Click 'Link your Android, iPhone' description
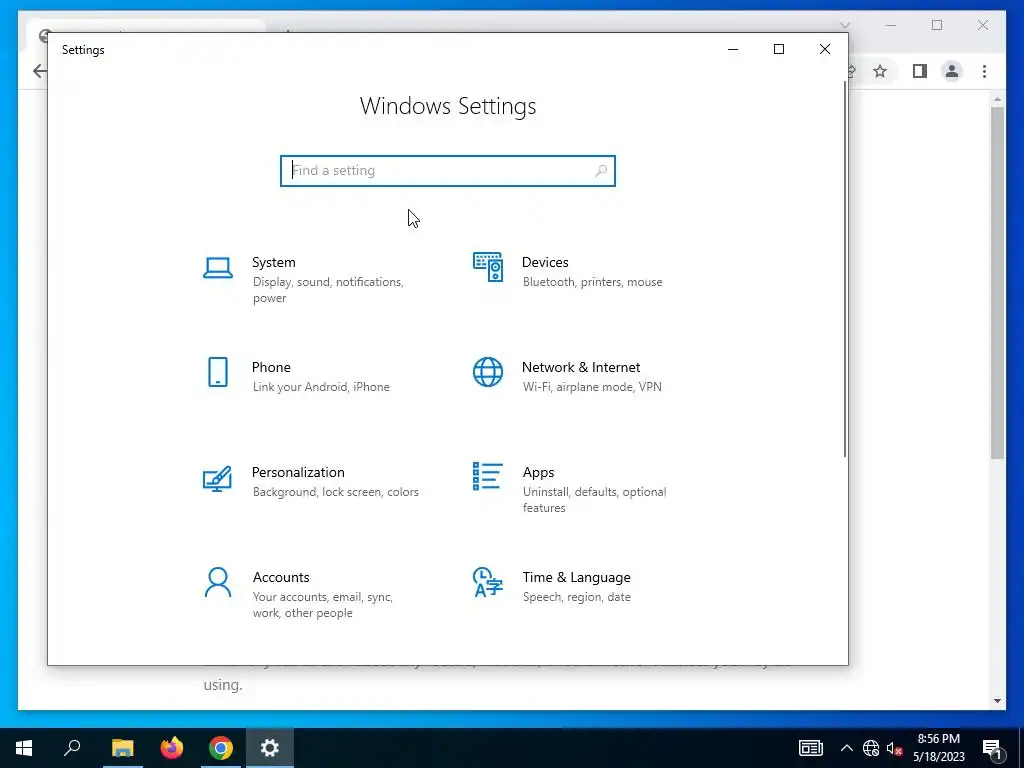Screen dimensions: 1024x768 (321, 387)
